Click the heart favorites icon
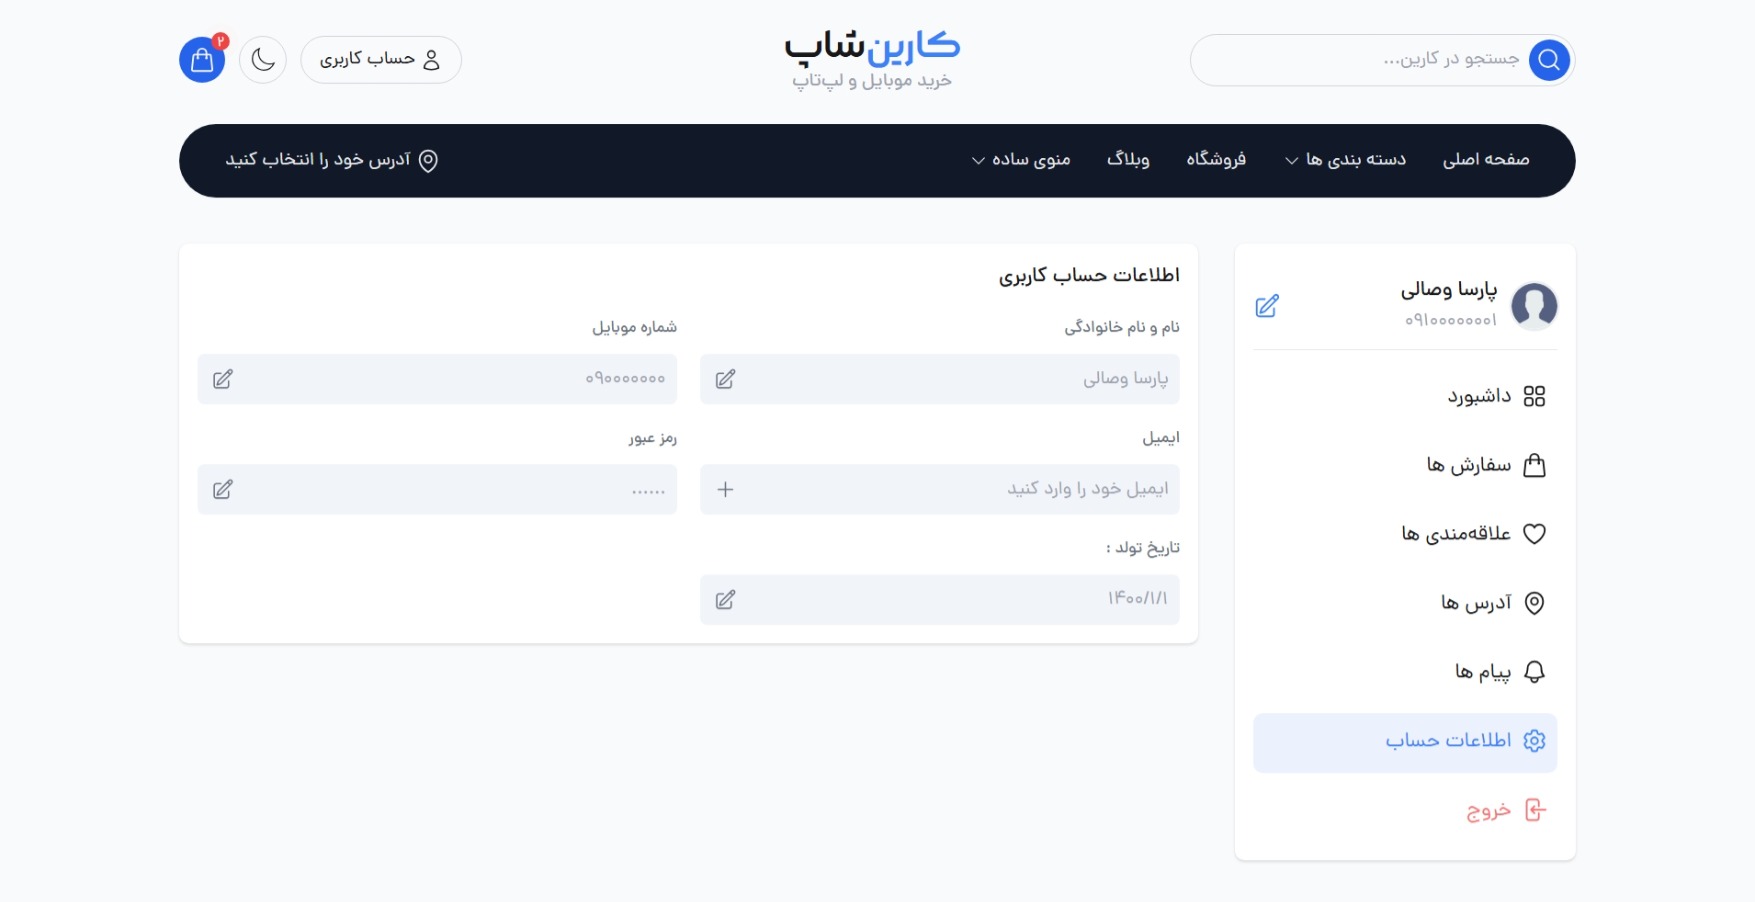The image size is (1755, 902). point(1534,534)
